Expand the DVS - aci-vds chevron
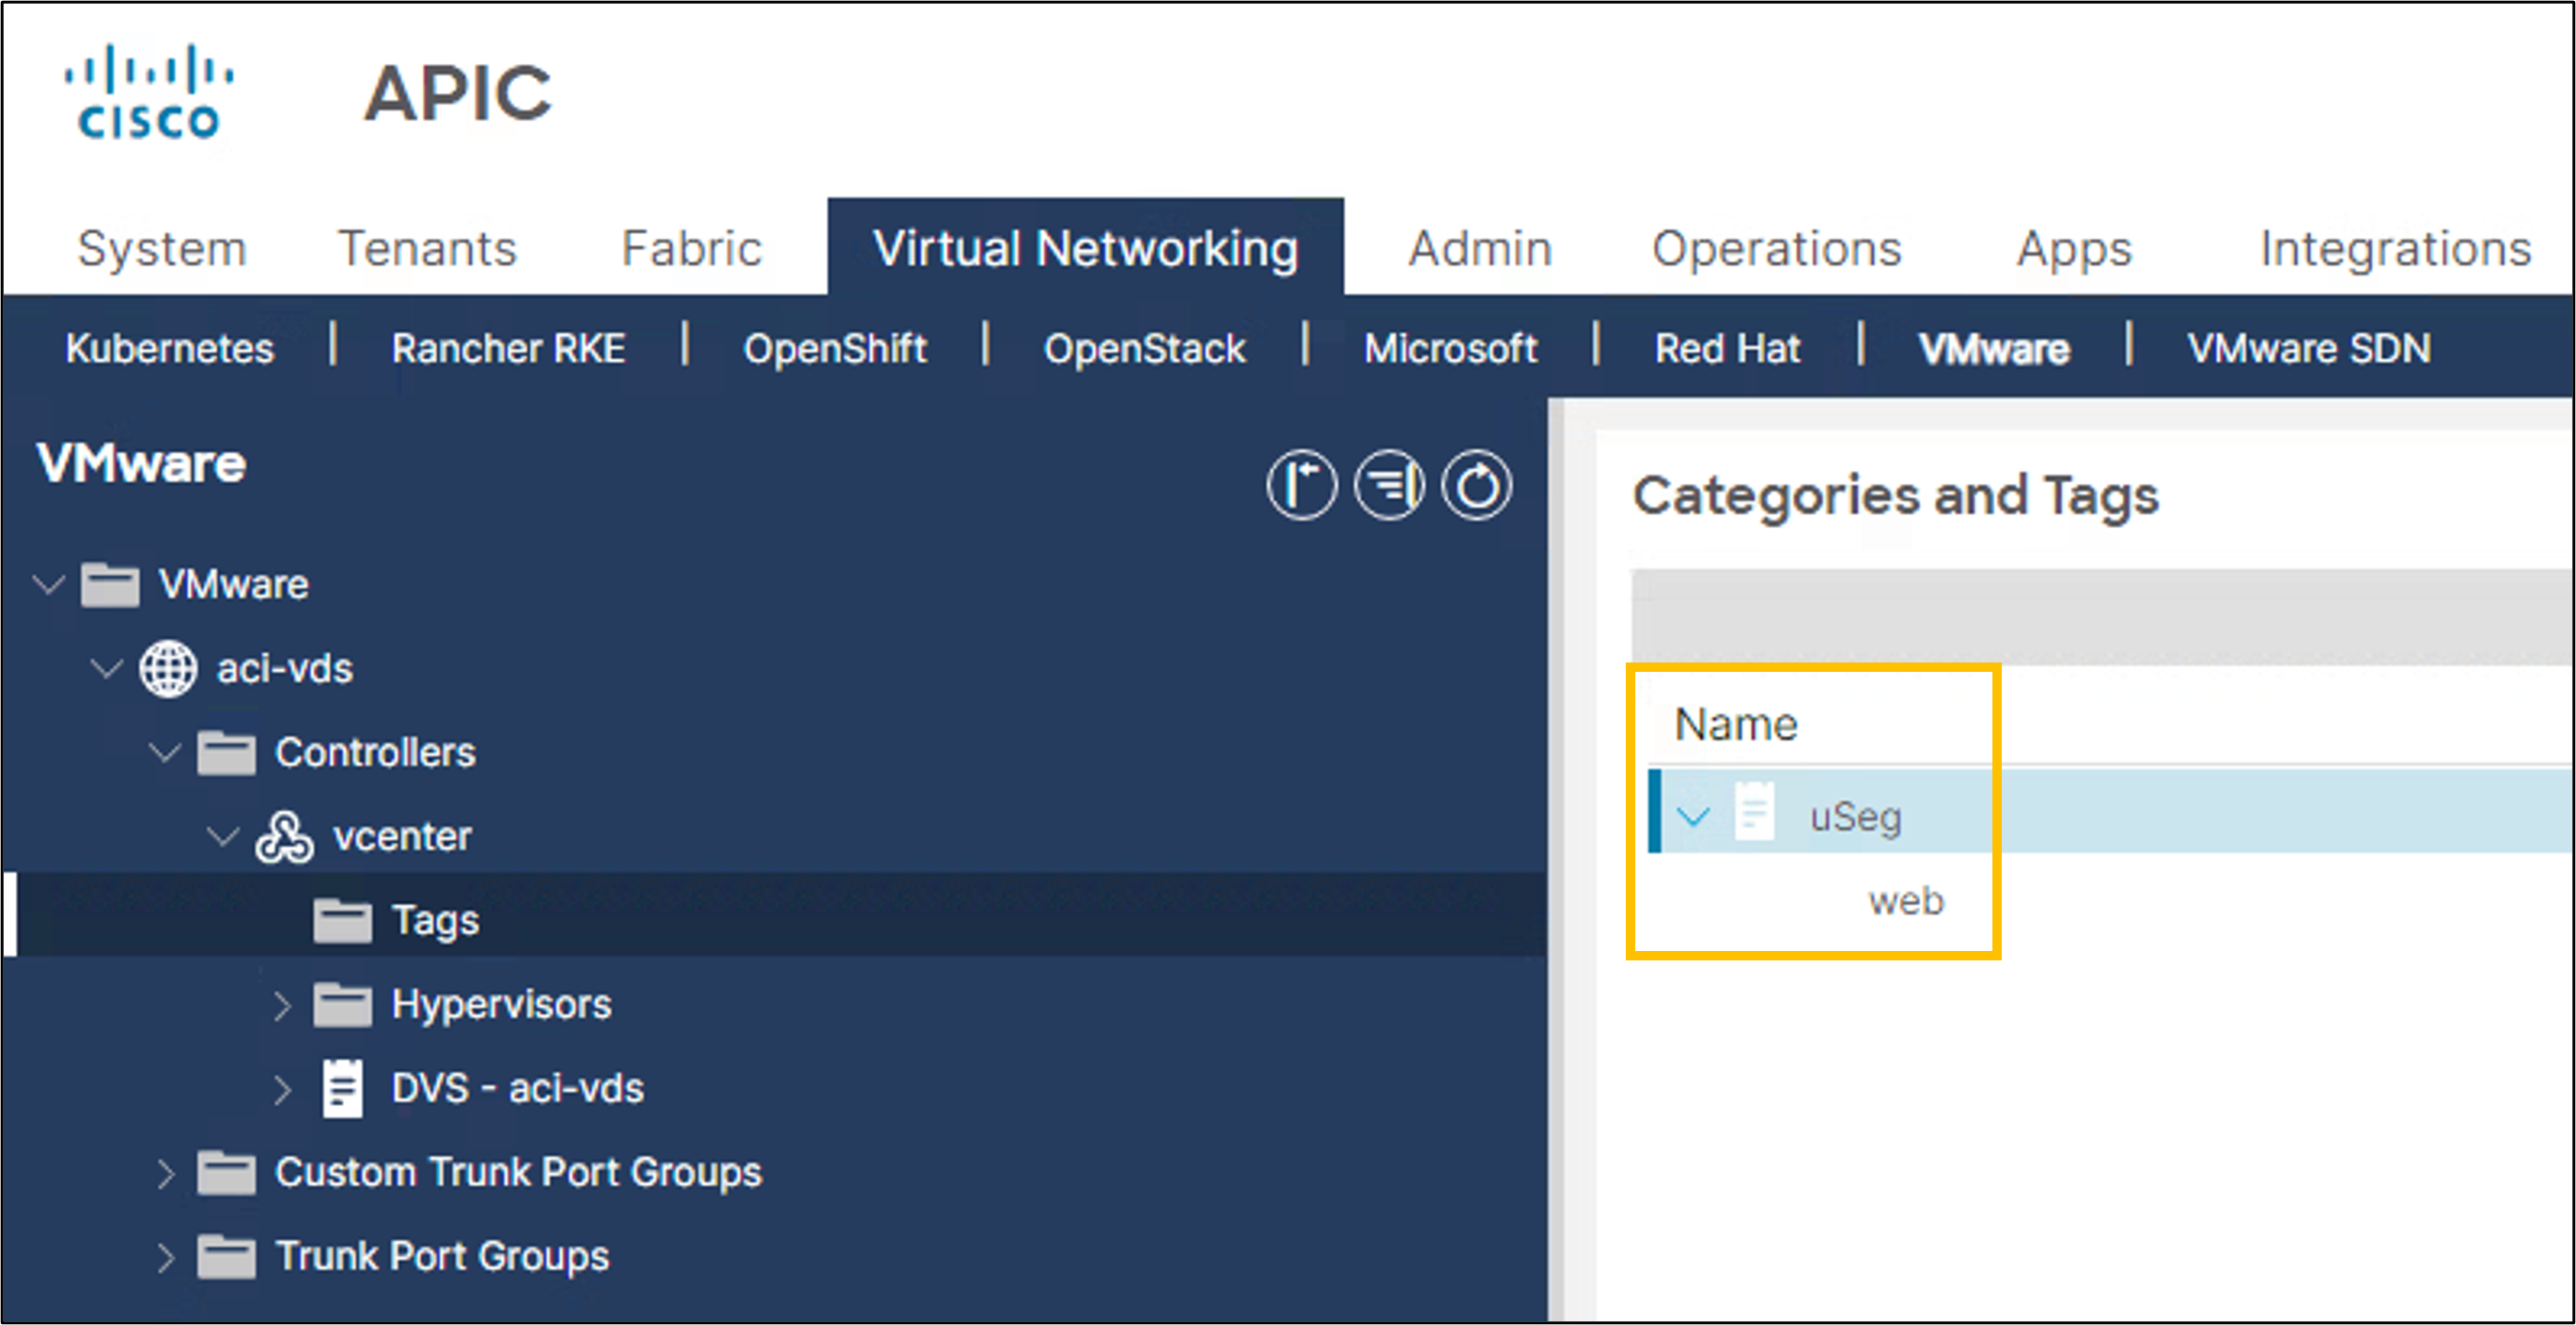 coord(282,1089)
